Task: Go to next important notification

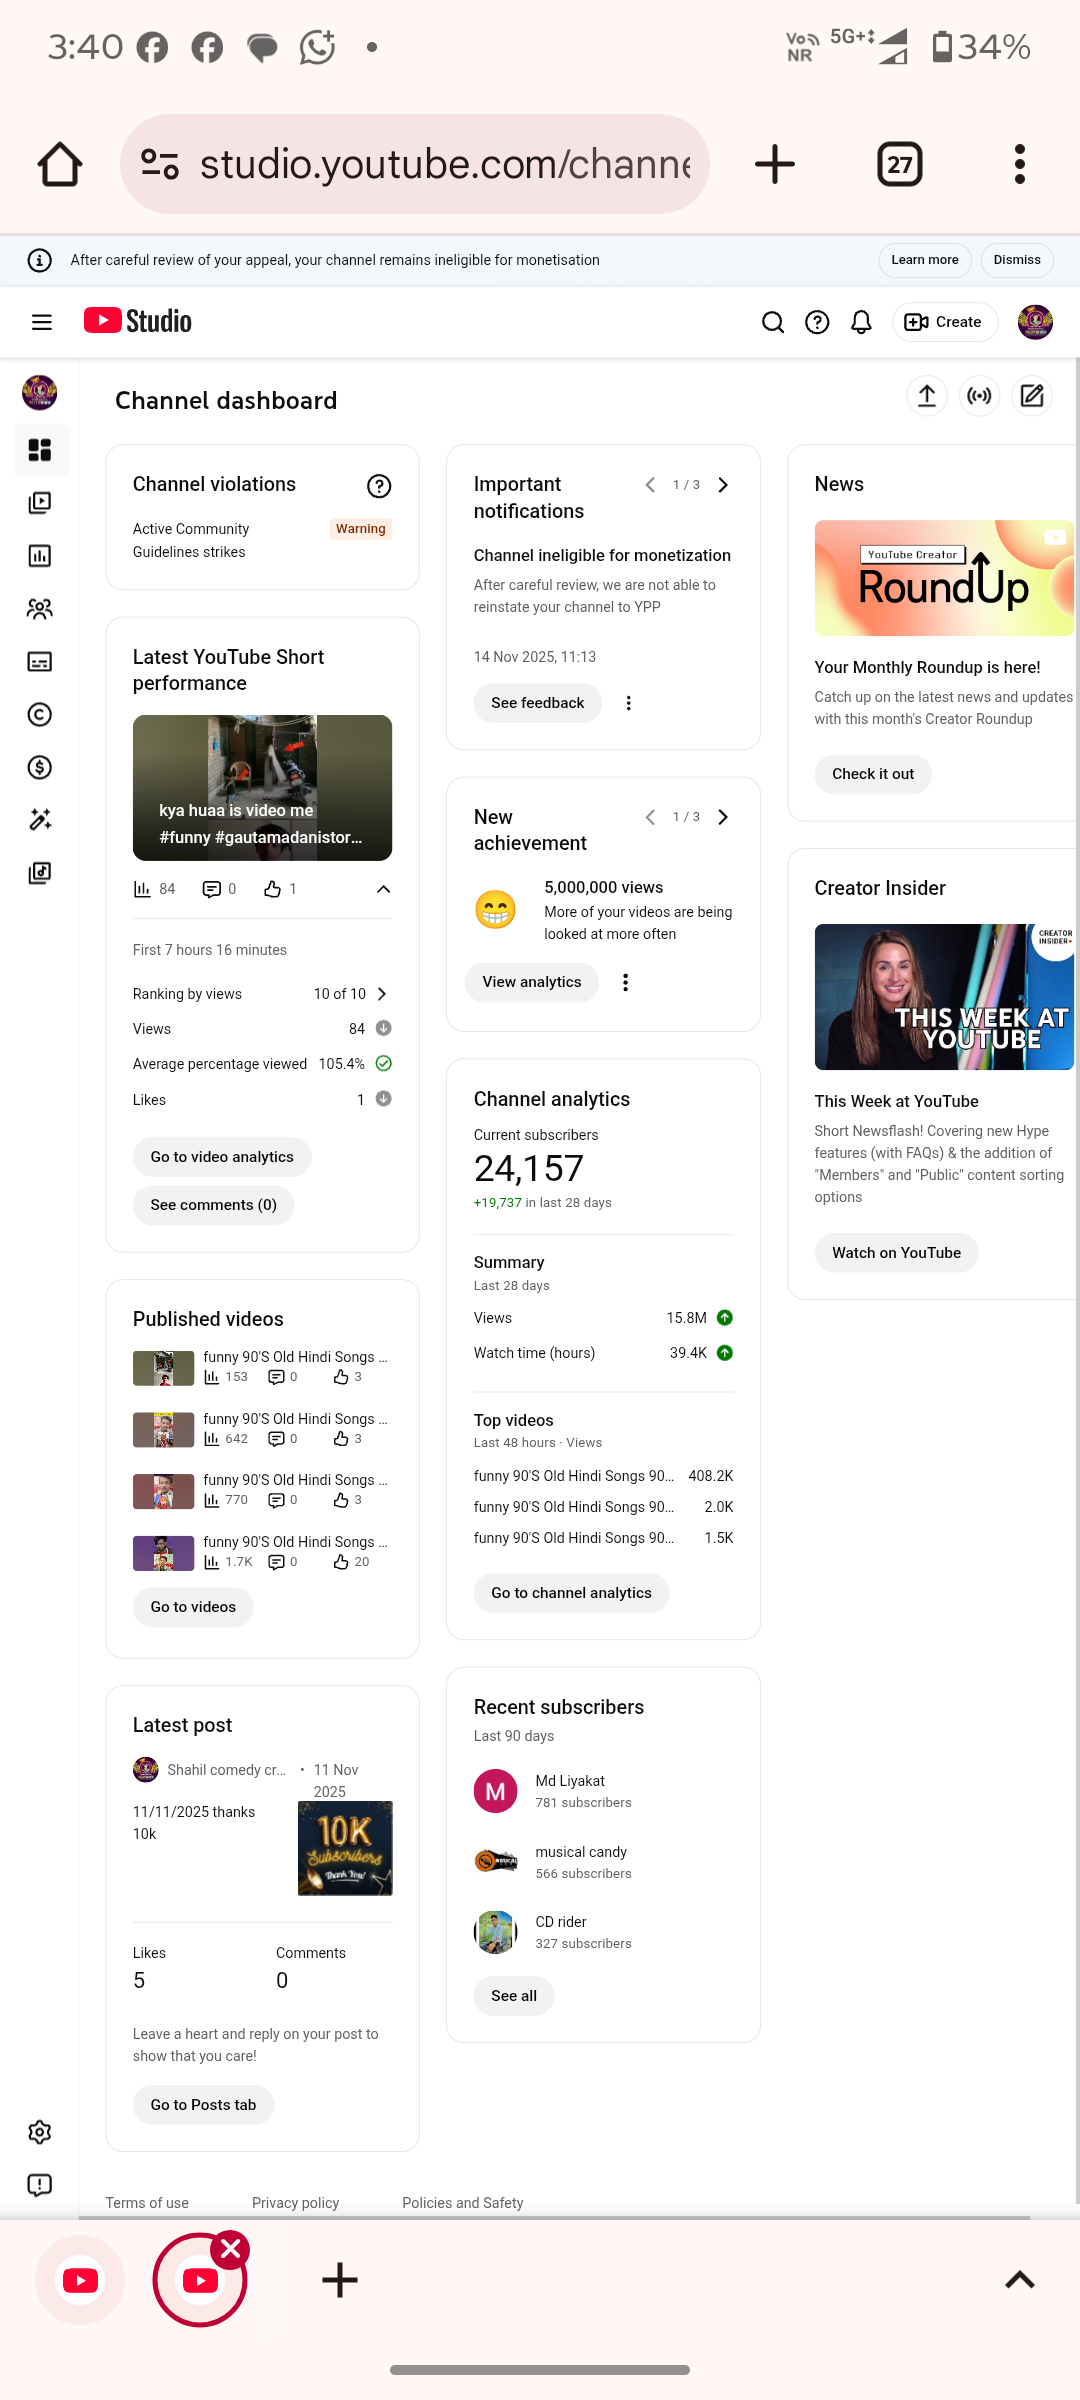Action: click(723, 485)
